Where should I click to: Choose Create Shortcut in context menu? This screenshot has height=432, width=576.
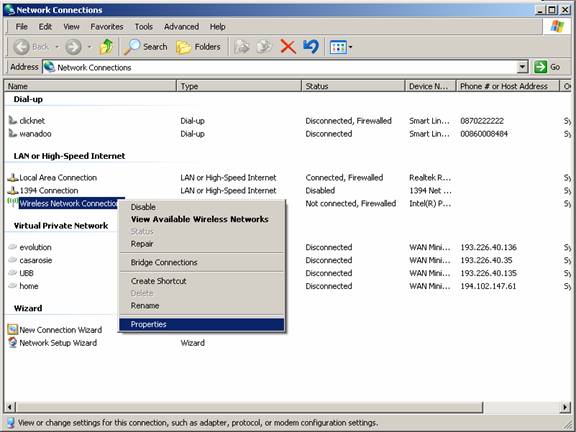(x=202, y=281)
